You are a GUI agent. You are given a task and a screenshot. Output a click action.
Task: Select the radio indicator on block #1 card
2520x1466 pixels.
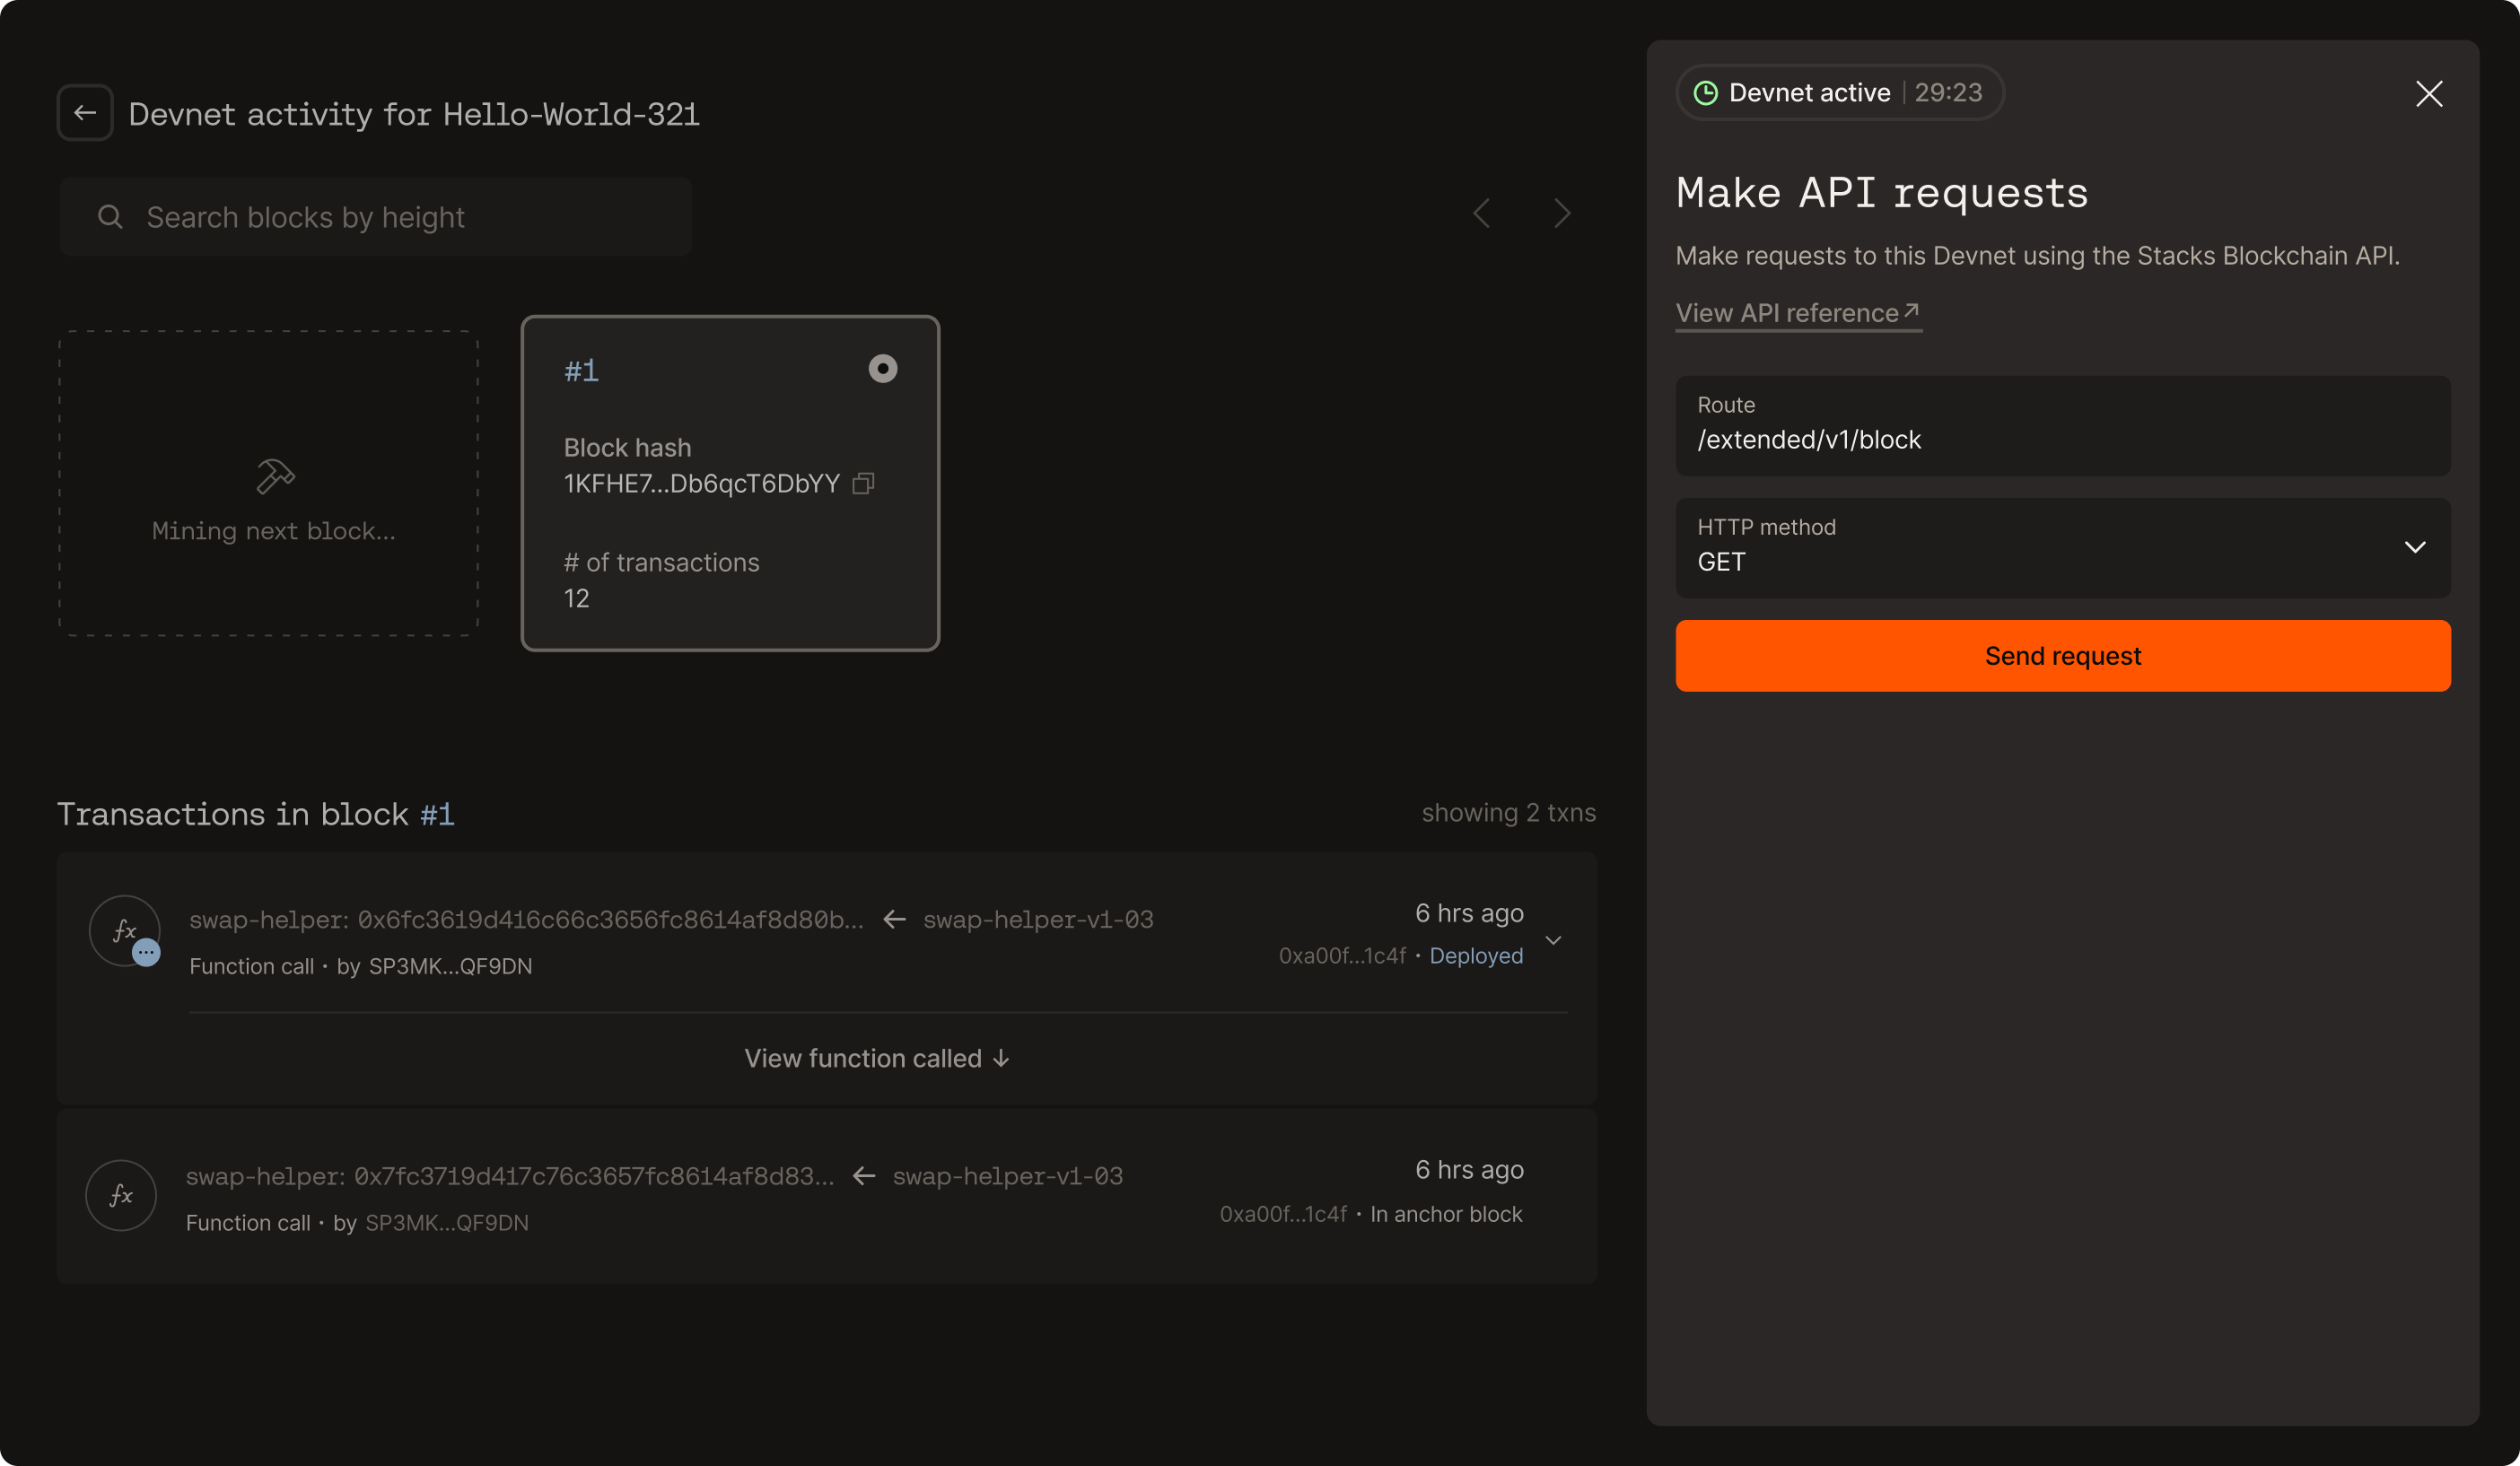(883, 368)
